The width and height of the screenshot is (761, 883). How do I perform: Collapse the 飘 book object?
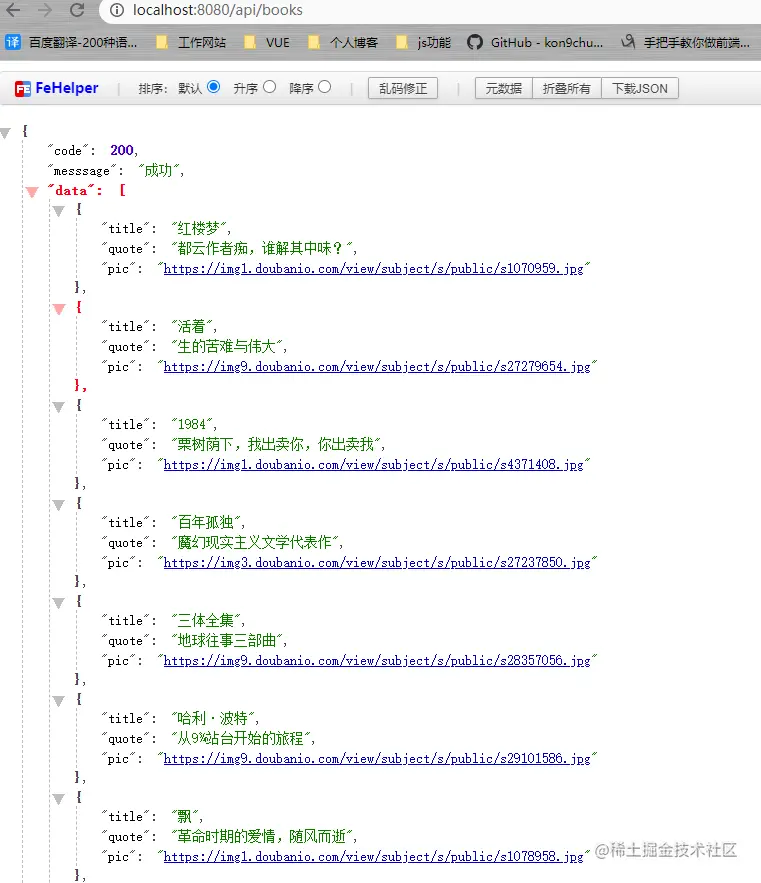[x=59, y=799]
